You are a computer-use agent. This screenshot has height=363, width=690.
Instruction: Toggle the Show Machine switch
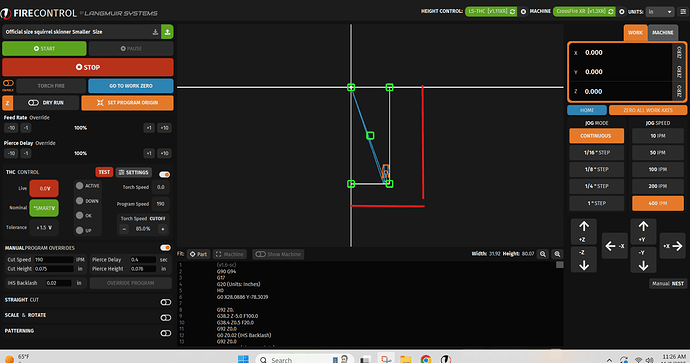pos(261,254)
